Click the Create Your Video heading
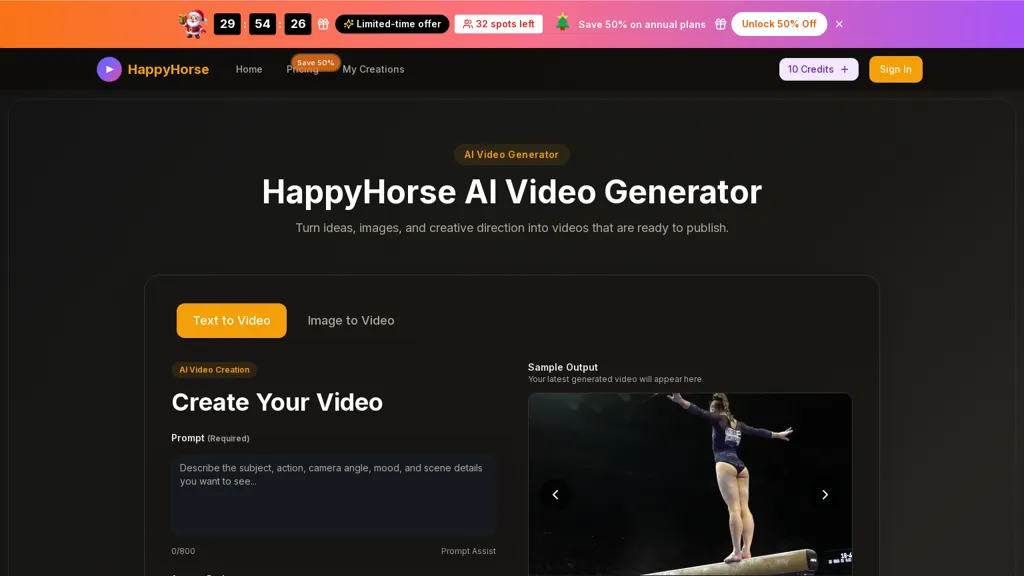Viewport: 1024px width, 576px height. pos(277,402)
